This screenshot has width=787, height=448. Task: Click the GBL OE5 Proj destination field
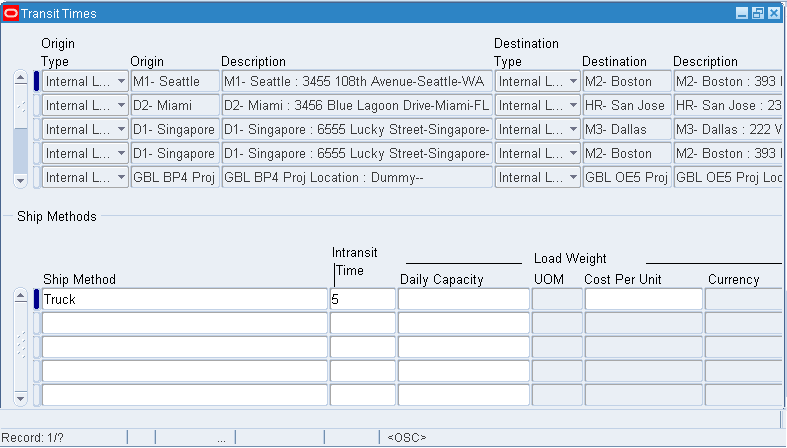pos(627,178)
